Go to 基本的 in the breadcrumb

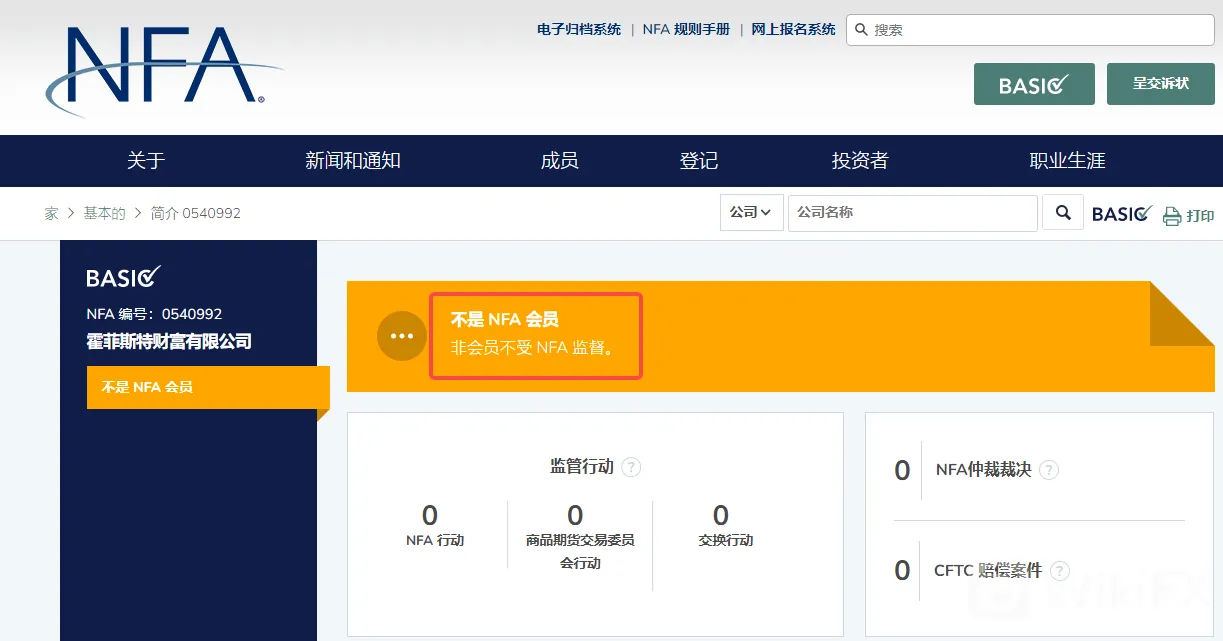point(104,213)
